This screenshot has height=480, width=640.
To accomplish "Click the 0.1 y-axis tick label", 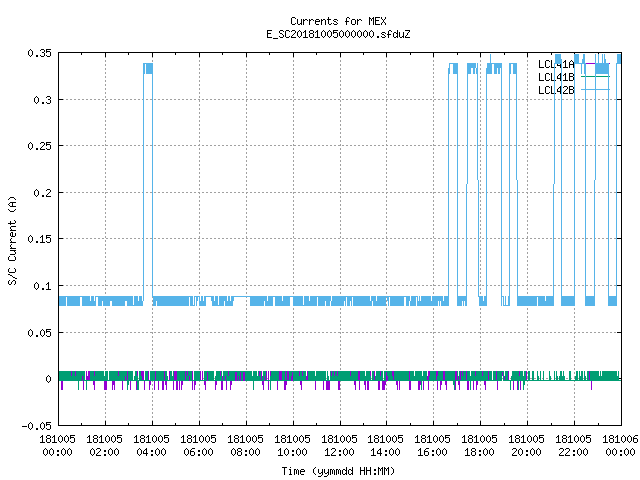I will [43, 286].
